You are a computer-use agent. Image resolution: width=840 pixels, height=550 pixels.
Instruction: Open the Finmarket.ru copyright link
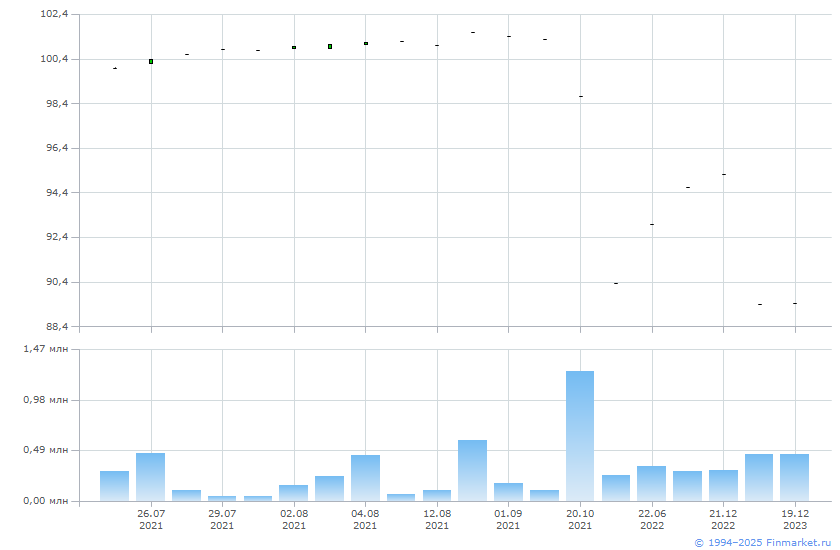click(762, 543)
